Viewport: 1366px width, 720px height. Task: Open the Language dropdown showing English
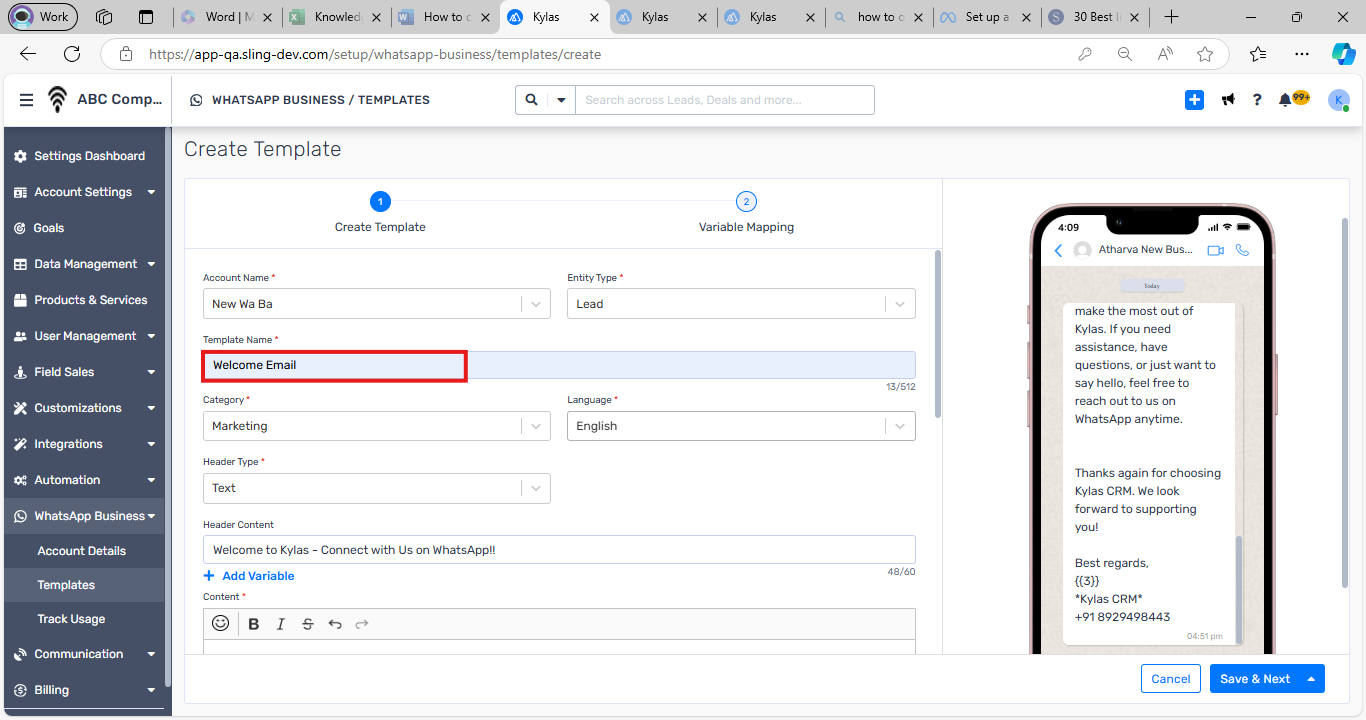click(x=741, y=426)
